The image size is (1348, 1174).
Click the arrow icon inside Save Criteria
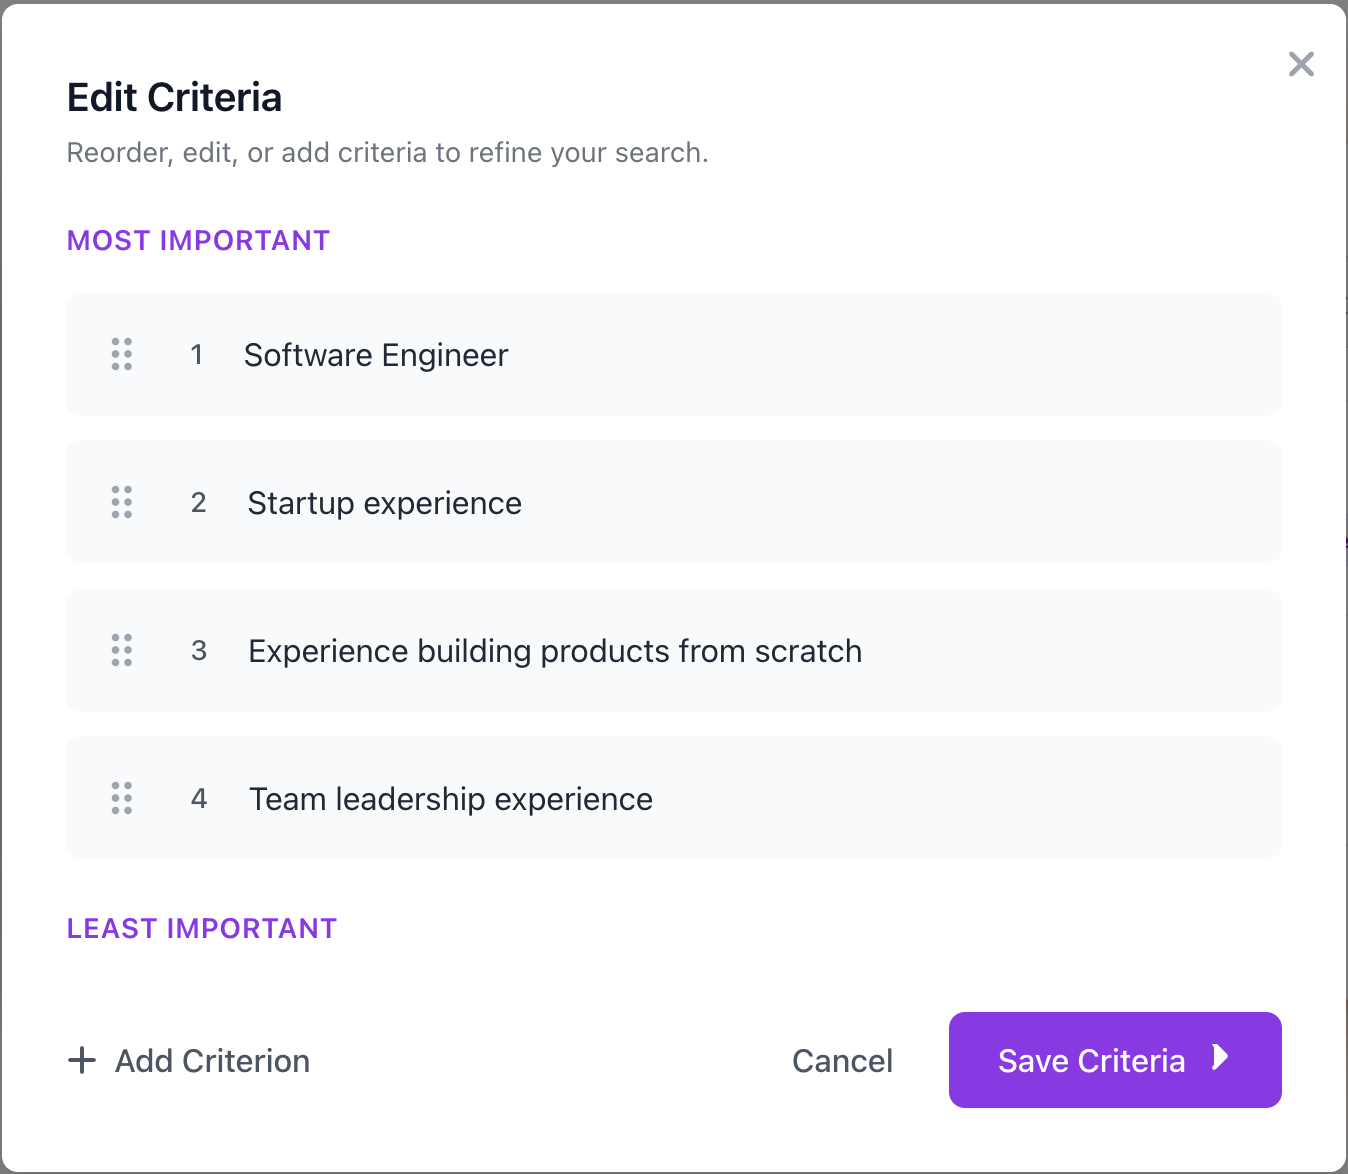pyautogui.click(x=1218, y=1060)
